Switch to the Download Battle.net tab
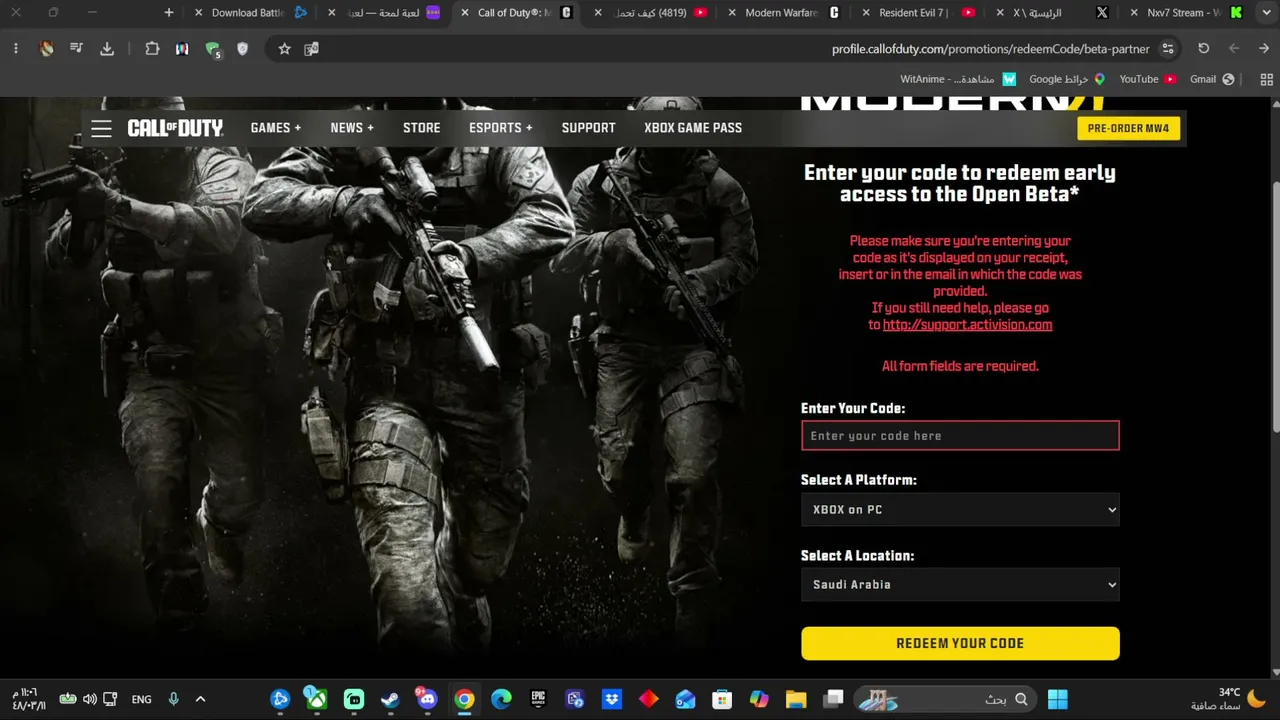 tap(250, 13)
